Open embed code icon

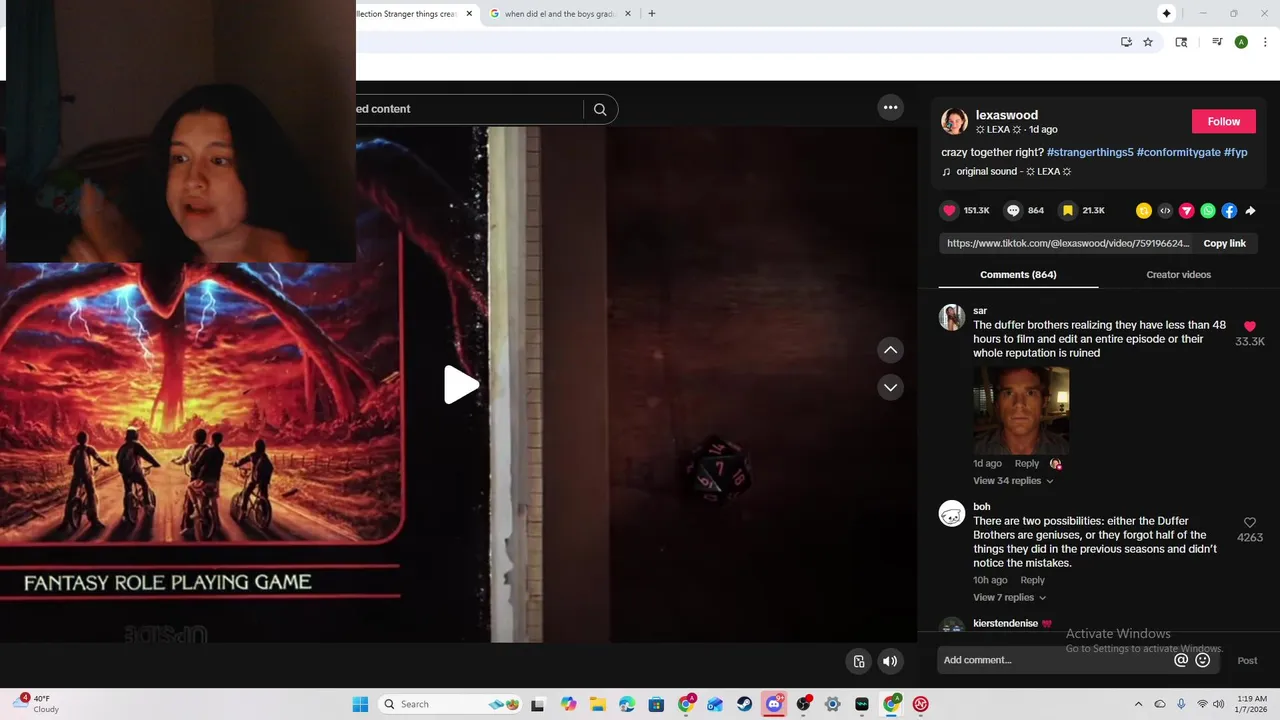pos(1165,210)
